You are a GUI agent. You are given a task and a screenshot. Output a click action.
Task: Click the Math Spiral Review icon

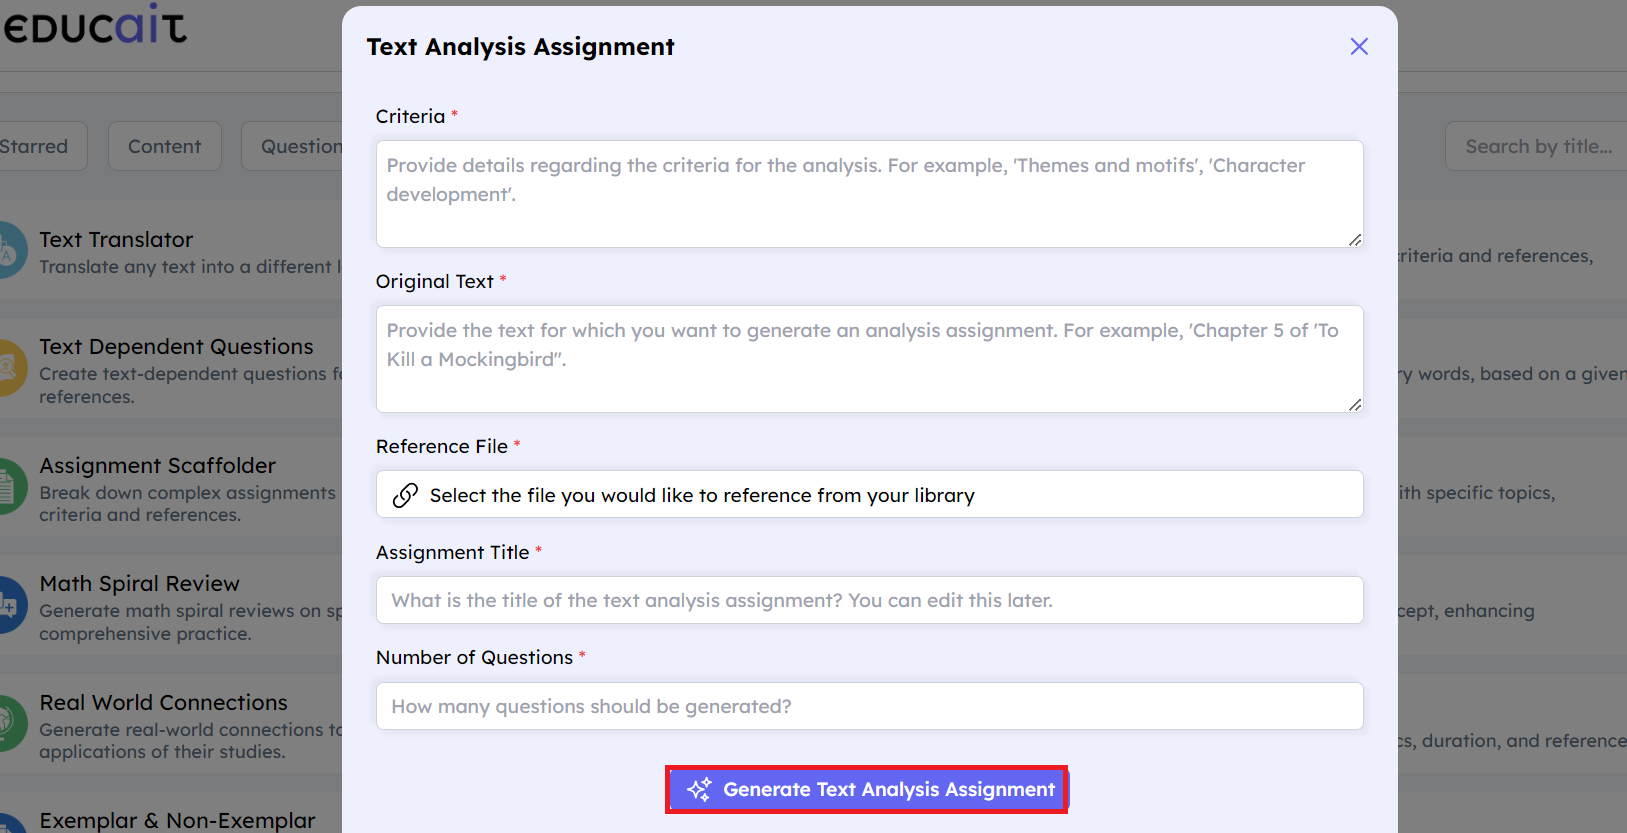click(10, 605)
